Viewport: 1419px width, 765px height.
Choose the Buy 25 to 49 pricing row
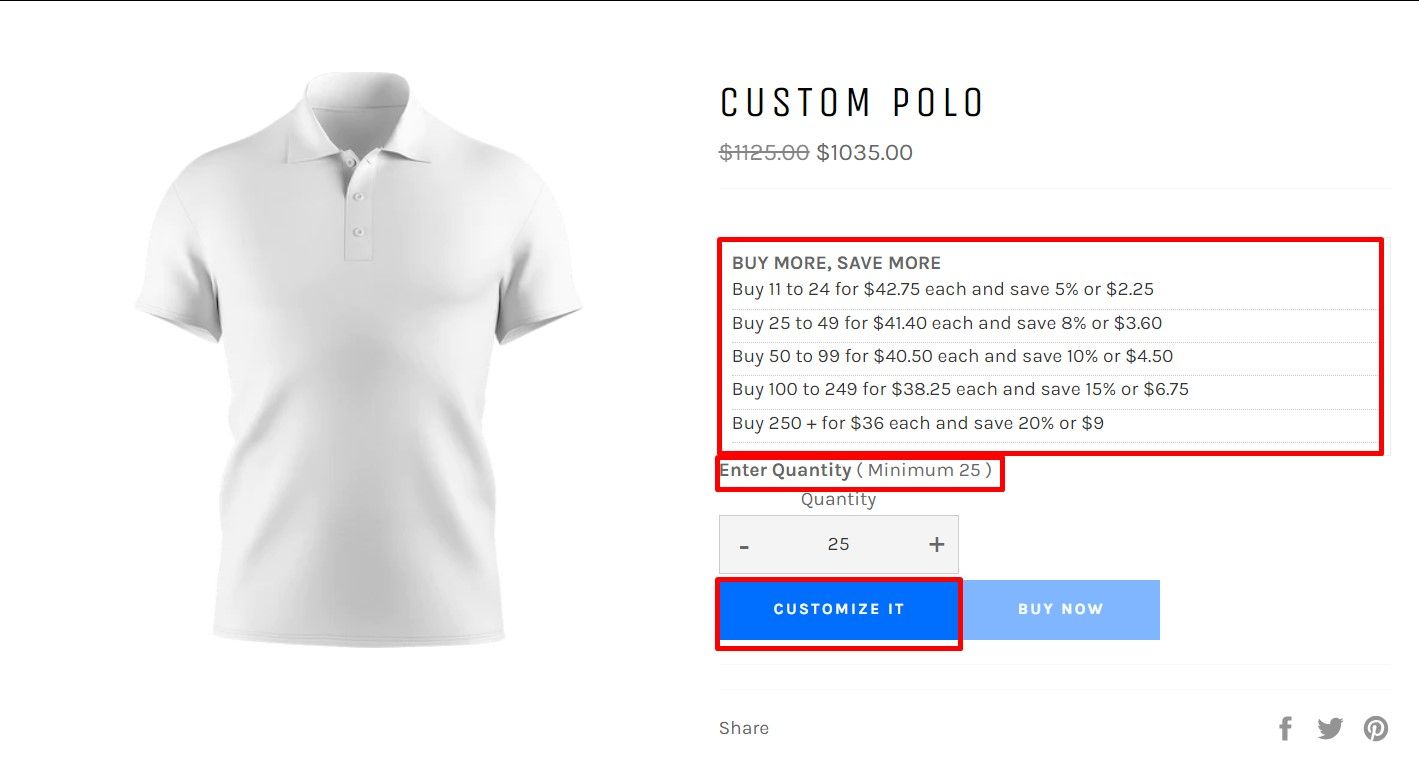pos(946,323)
